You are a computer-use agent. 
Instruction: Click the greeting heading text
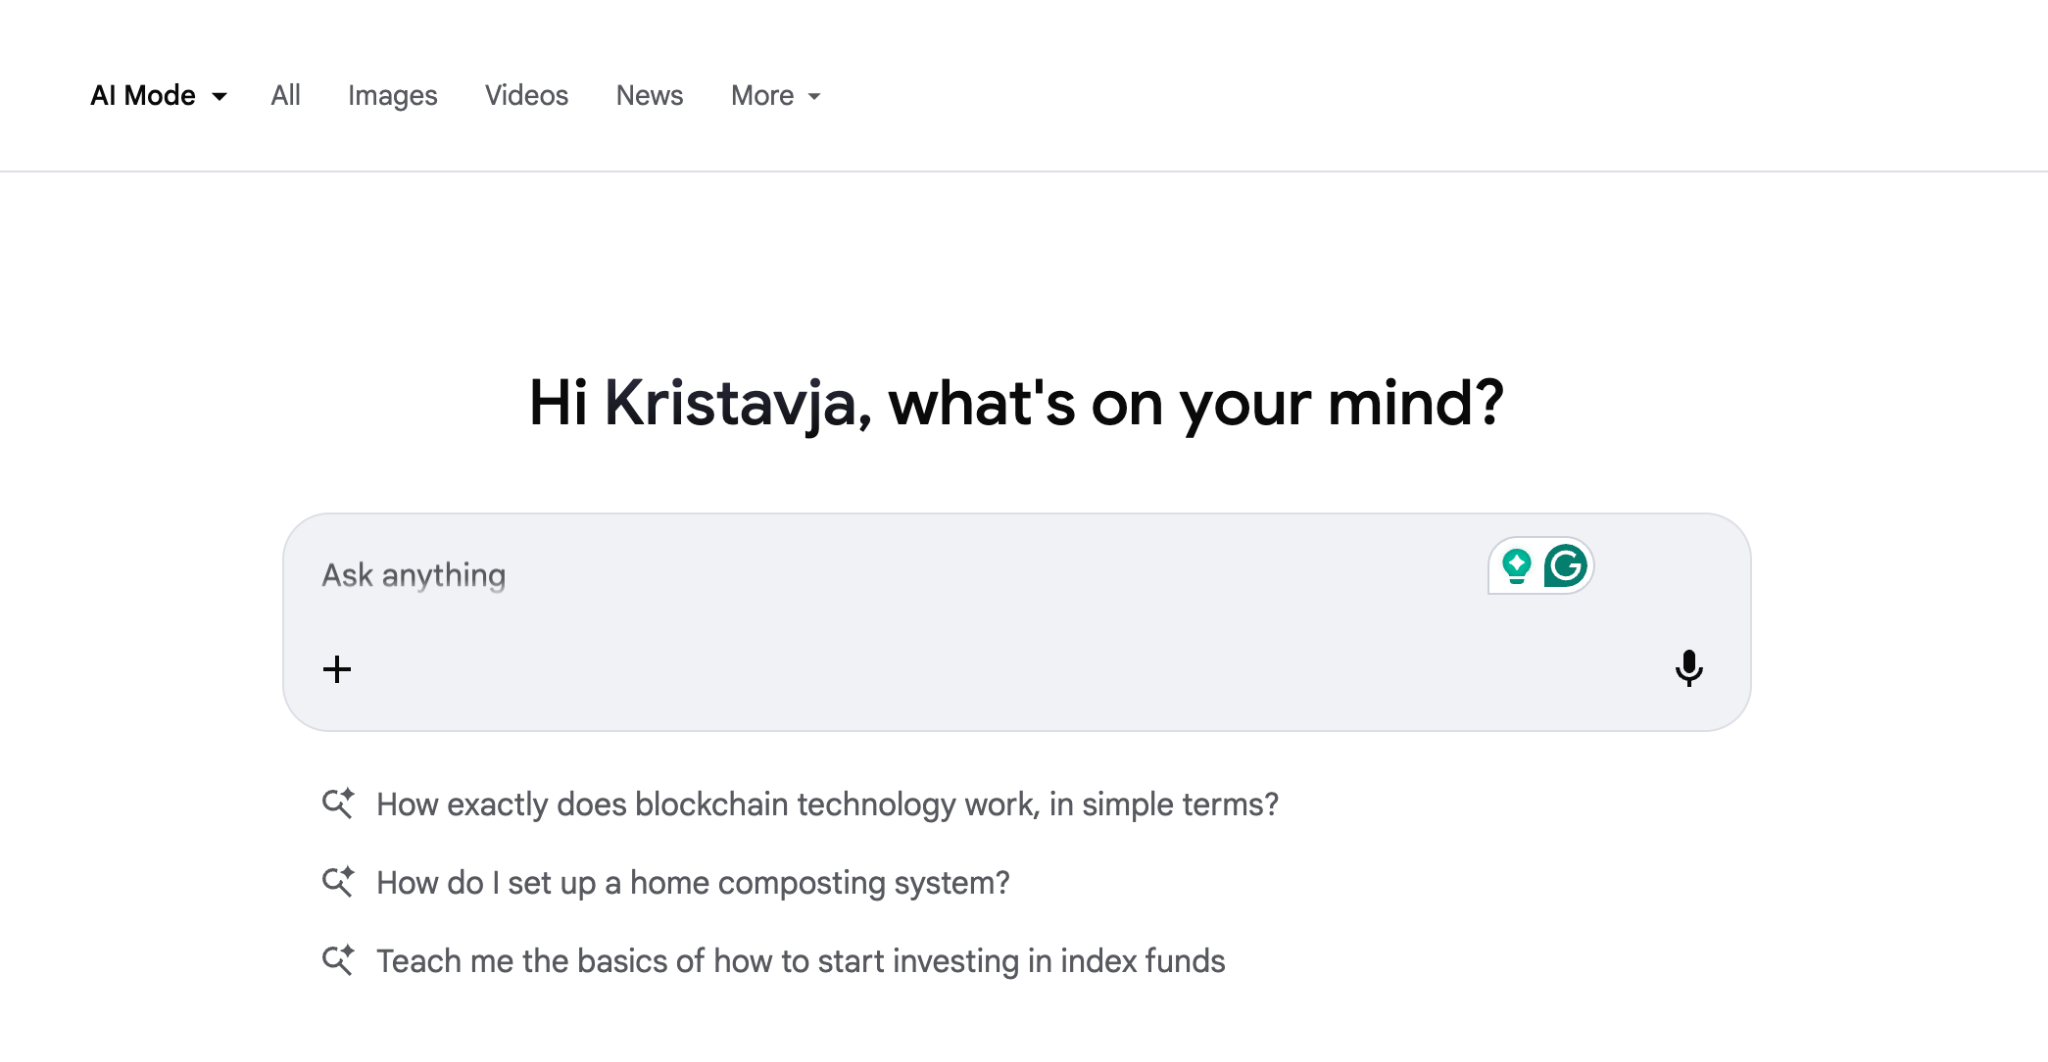1016,404
